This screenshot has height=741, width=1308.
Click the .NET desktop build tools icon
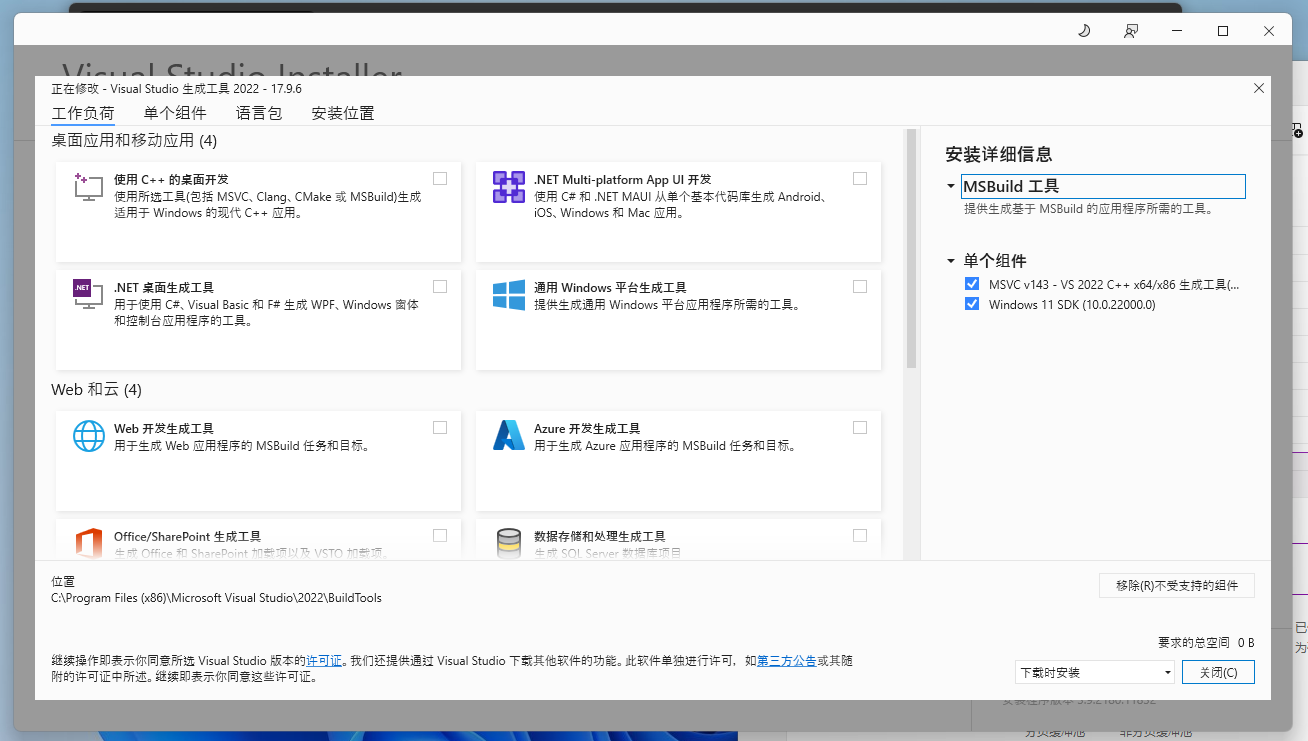coord(89,294)
